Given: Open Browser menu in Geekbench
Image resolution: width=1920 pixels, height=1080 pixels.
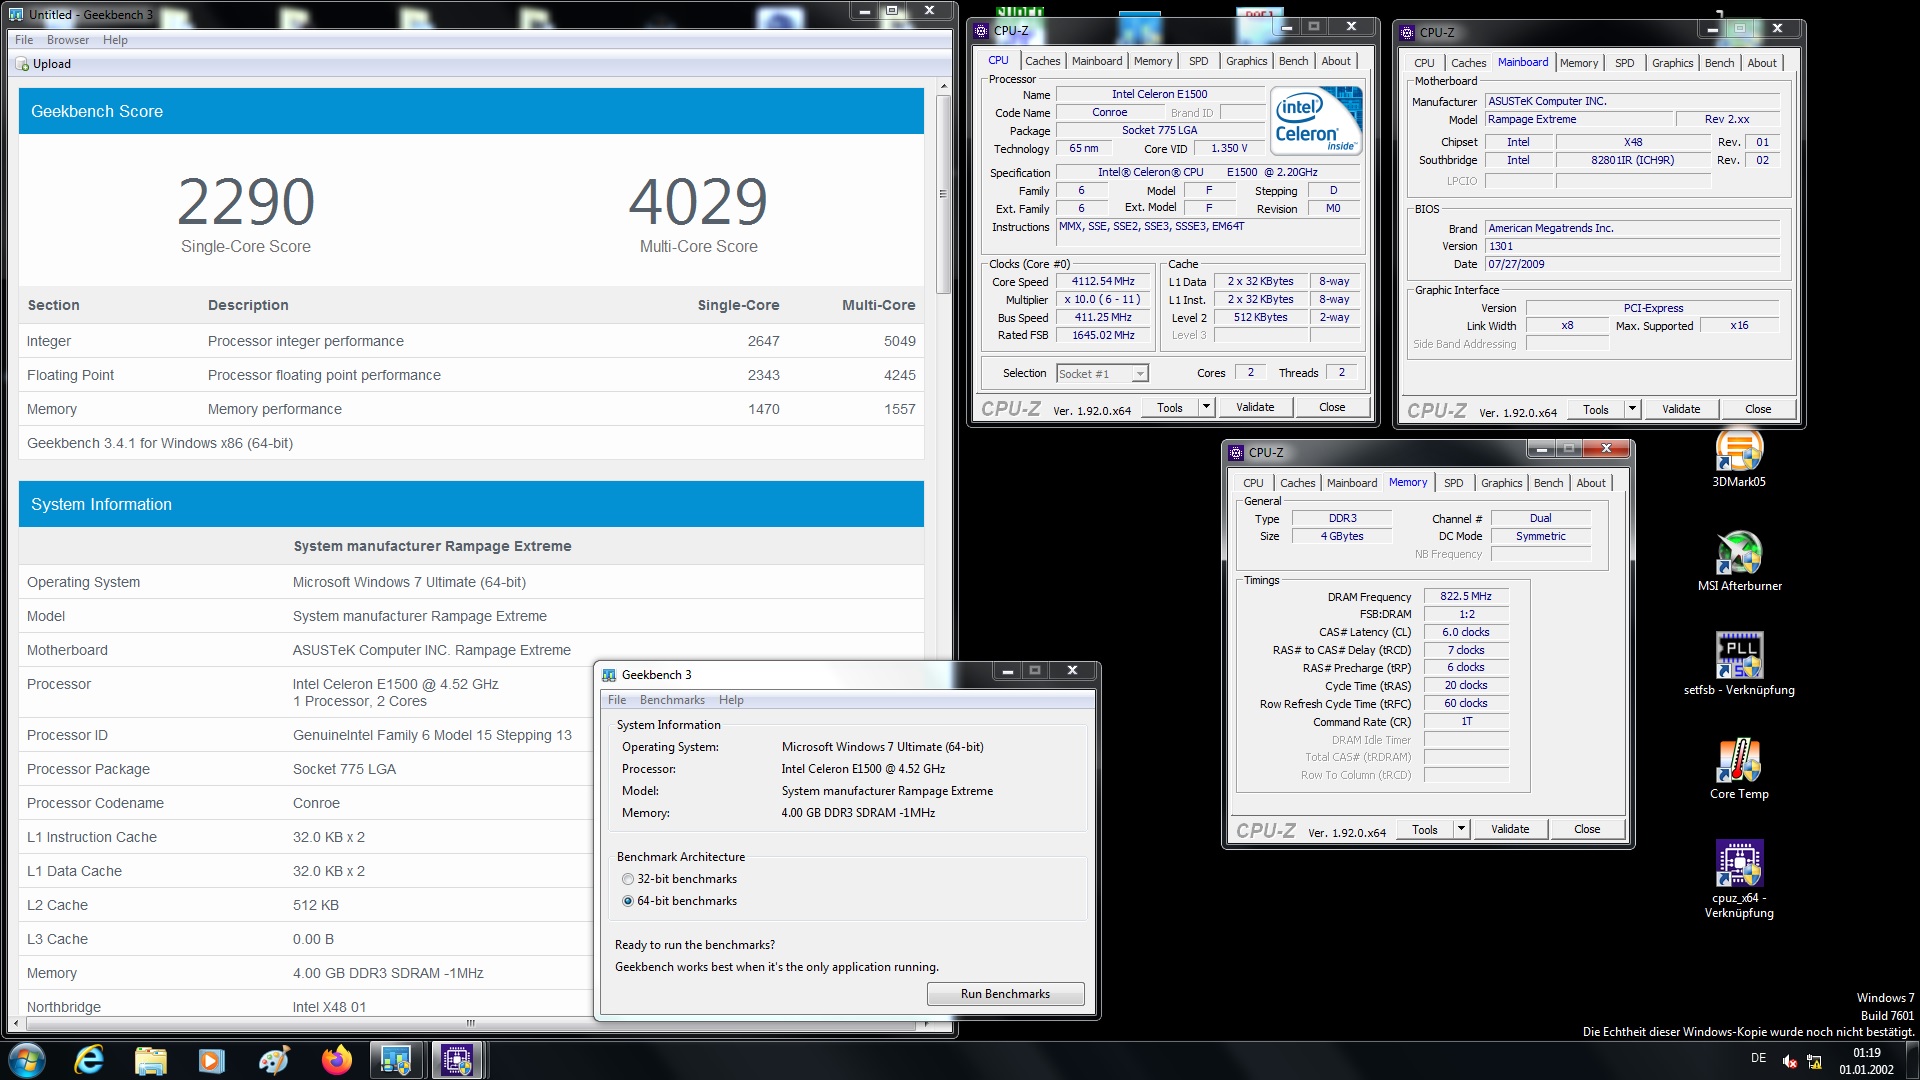Looking at the screenshot, I should [x=68, y=40].
